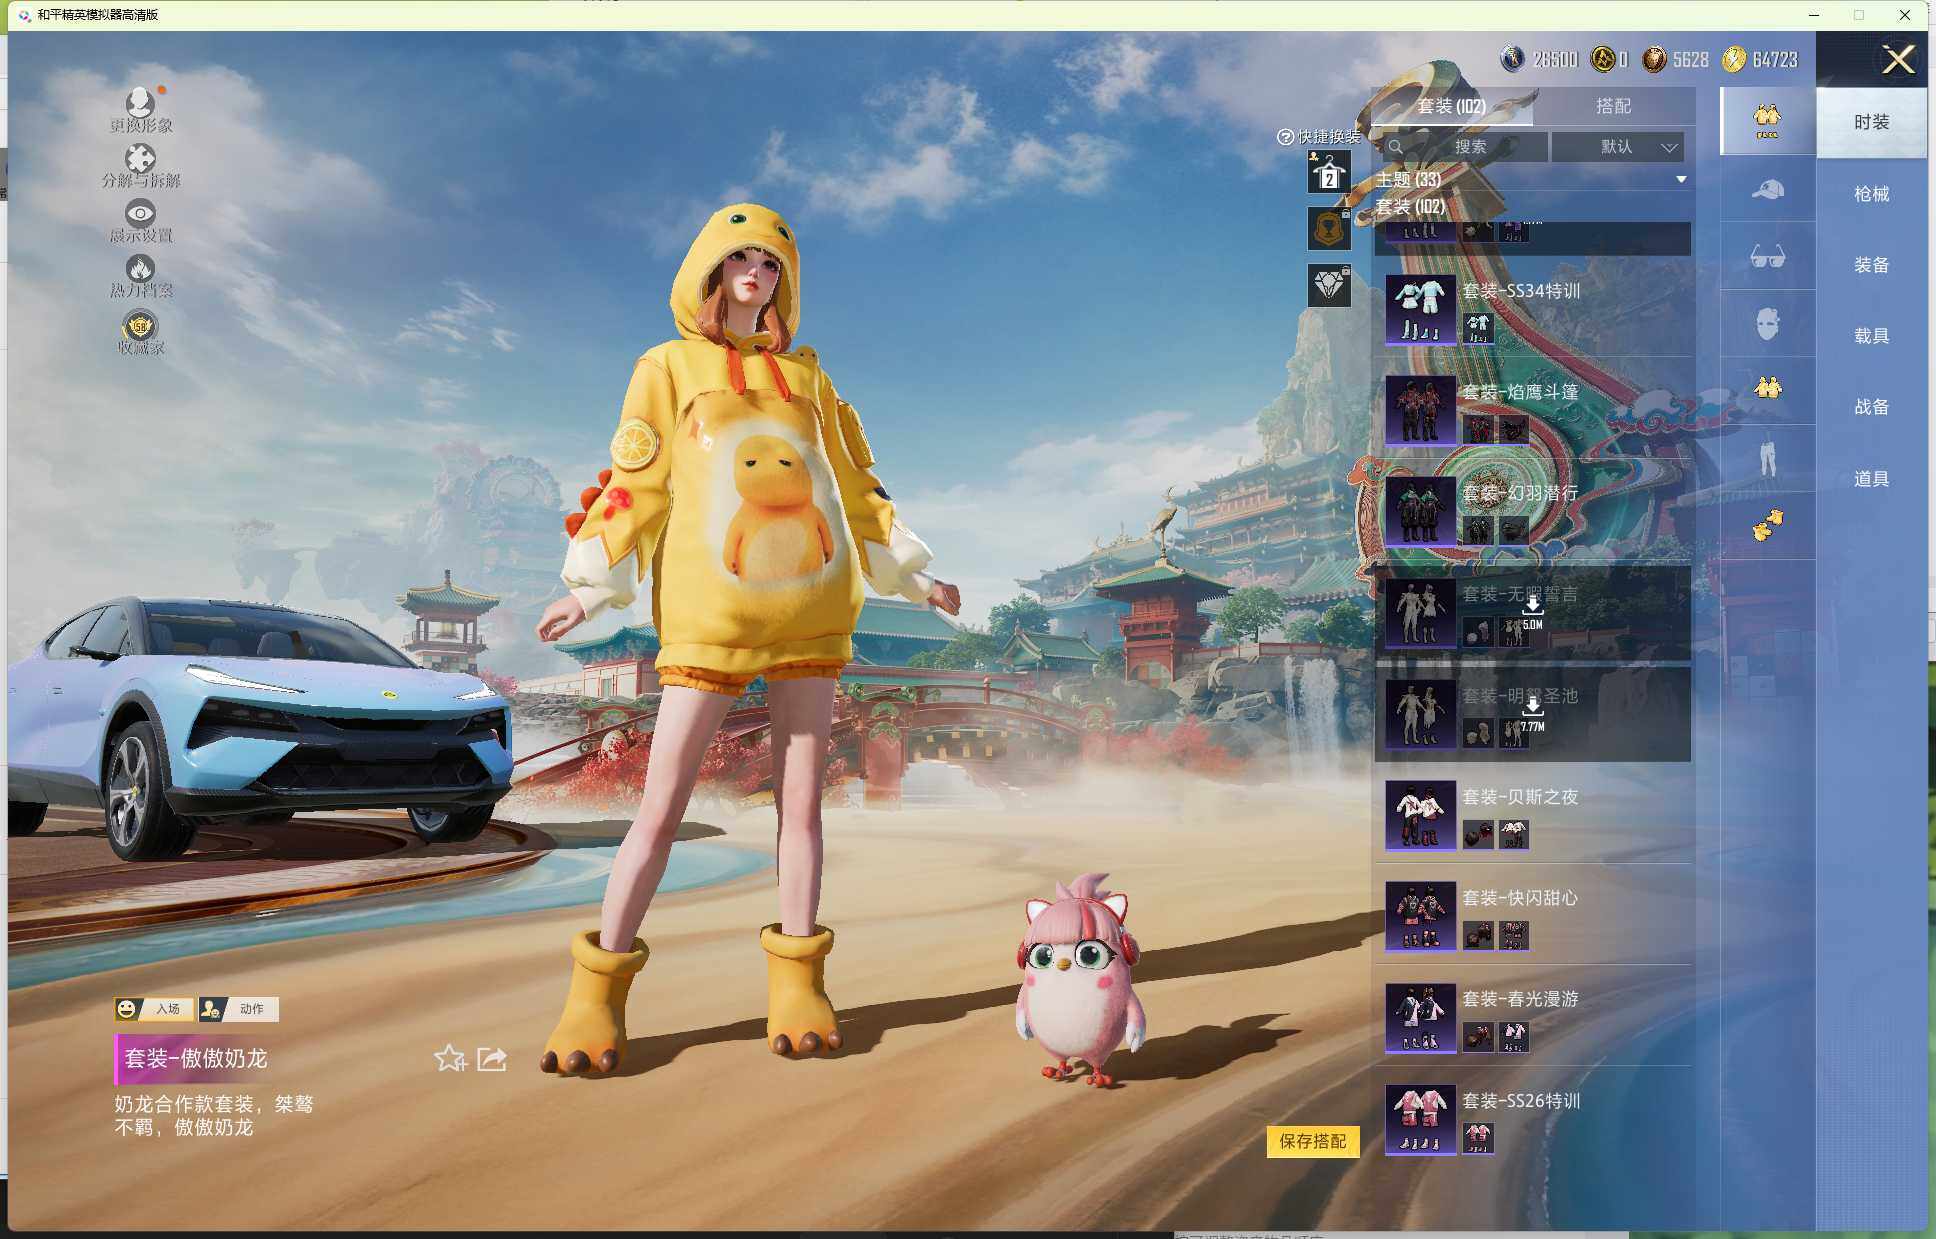Screen dimensions: 1936x1239
Task: Select the hat category icon
Action: pos(1767,189)
